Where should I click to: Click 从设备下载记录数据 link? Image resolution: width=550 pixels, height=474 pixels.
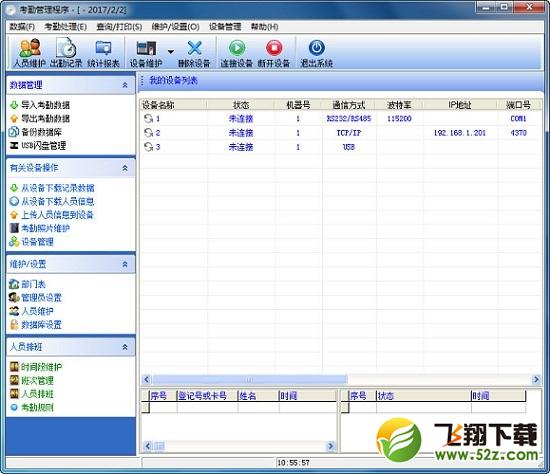tap(58, 188)
